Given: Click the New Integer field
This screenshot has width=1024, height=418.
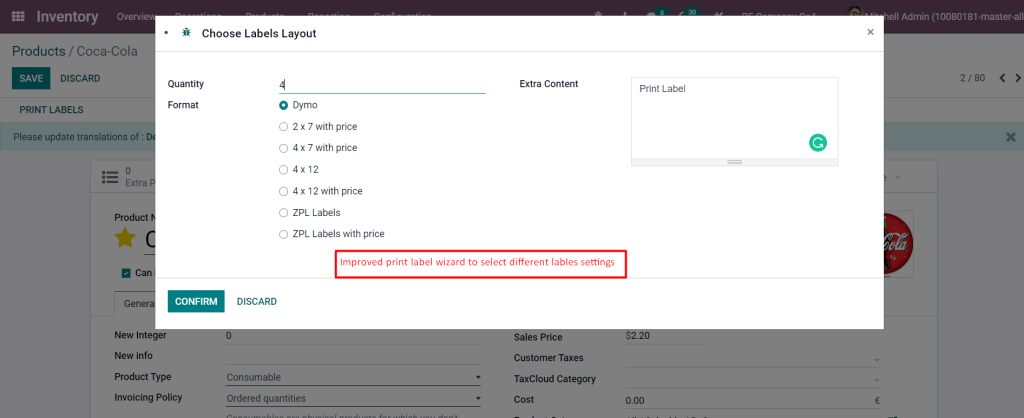Looking at the screenshot, I should [353, 336].
